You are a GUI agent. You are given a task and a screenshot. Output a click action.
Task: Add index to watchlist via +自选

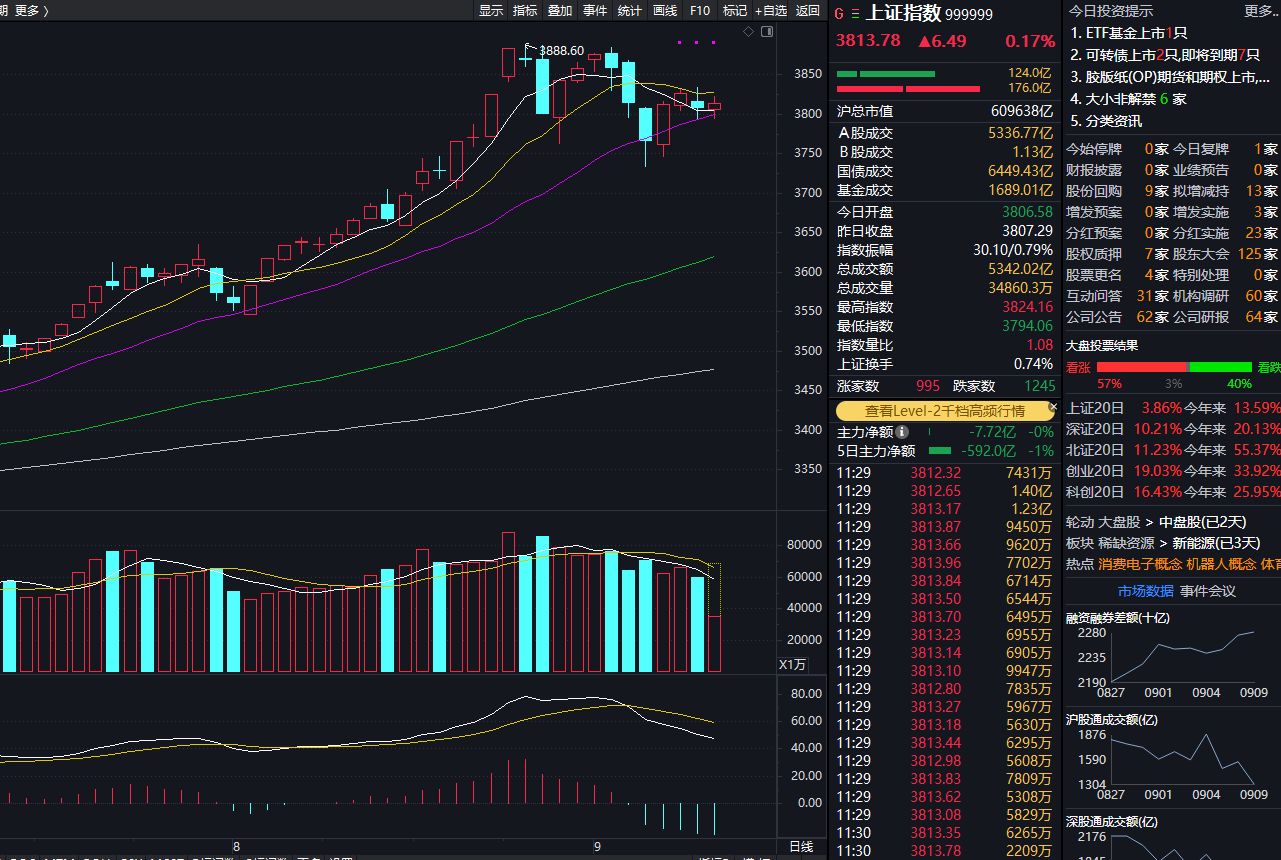tap(770, 11)
